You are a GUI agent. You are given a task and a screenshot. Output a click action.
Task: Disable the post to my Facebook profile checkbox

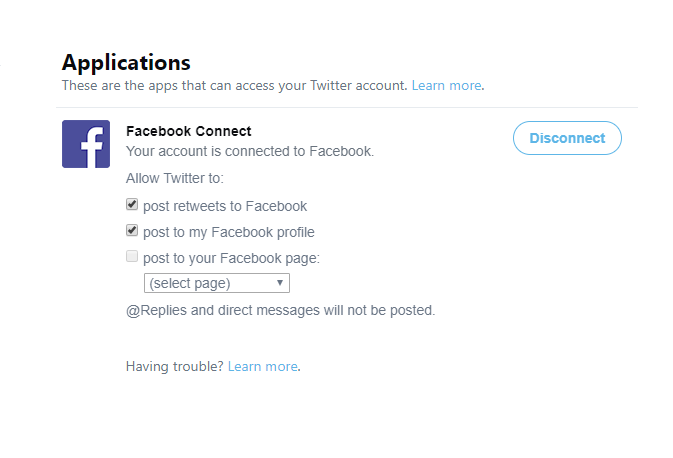(x=132, y=231)
